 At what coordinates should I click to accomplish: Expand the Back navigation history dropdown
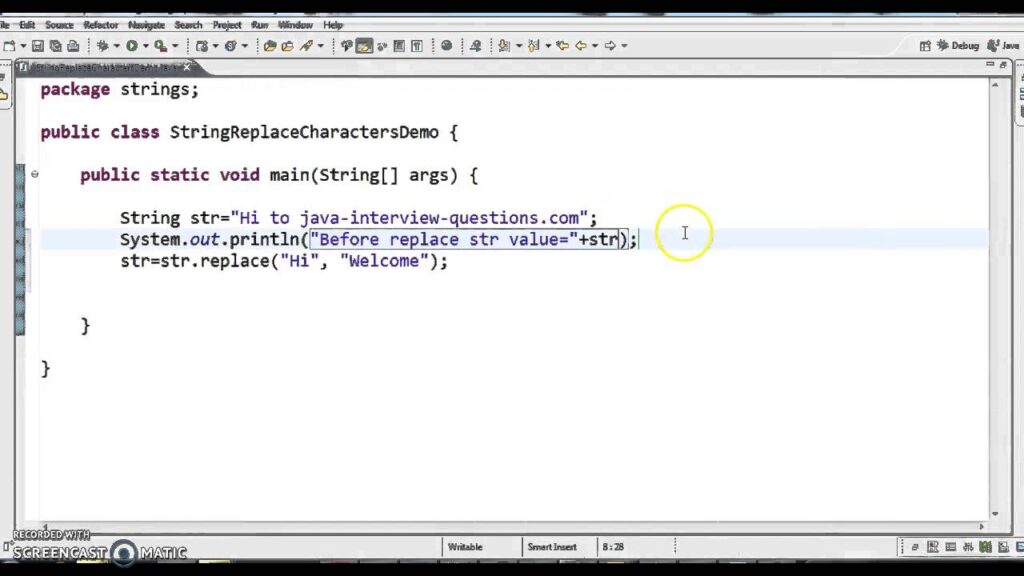coord(594,45)
